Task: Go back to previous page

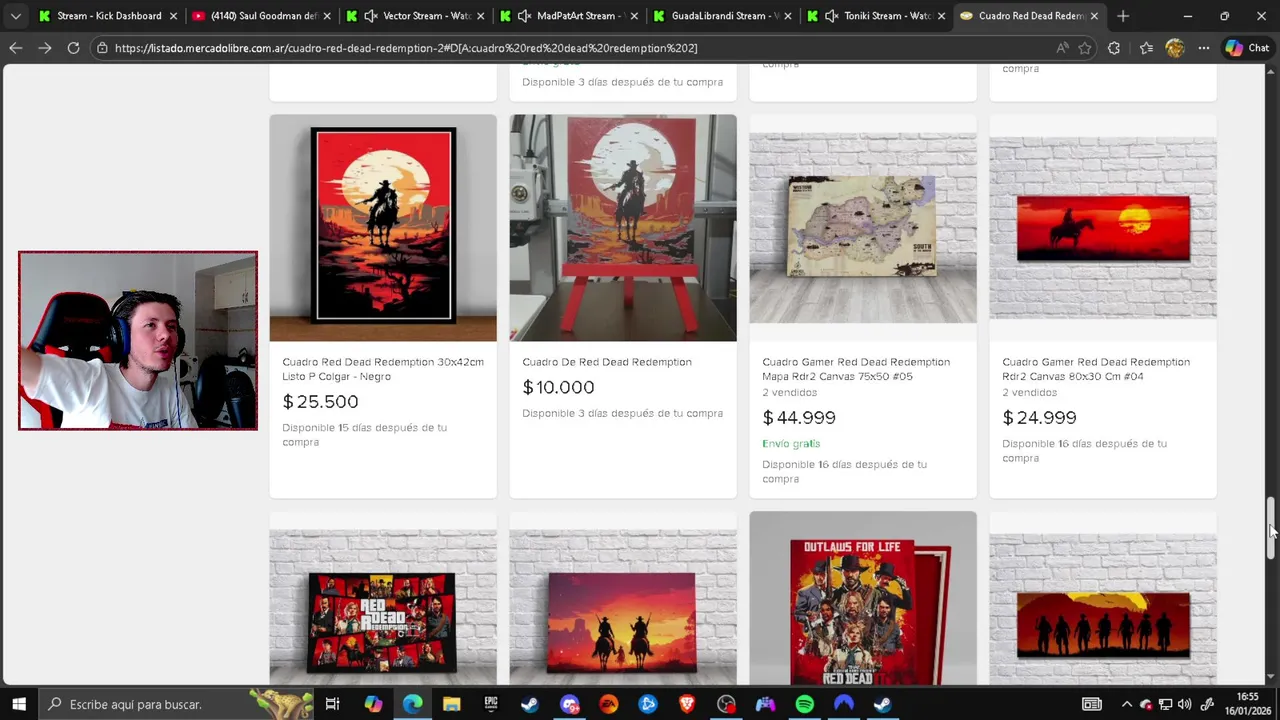Action: pos(16,48)
